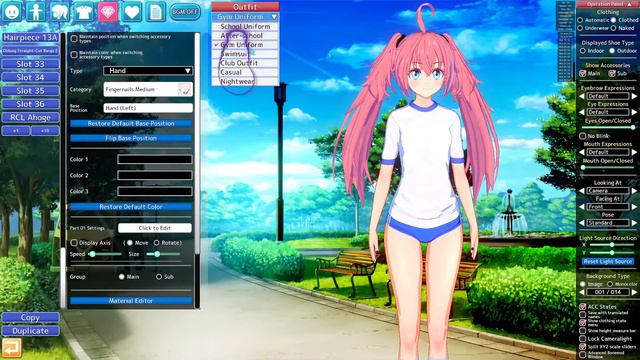The height and width of the screenshot is (360, 640).
Task: Open the document Save/Load tab icon
Action: [x=156, y=12]
